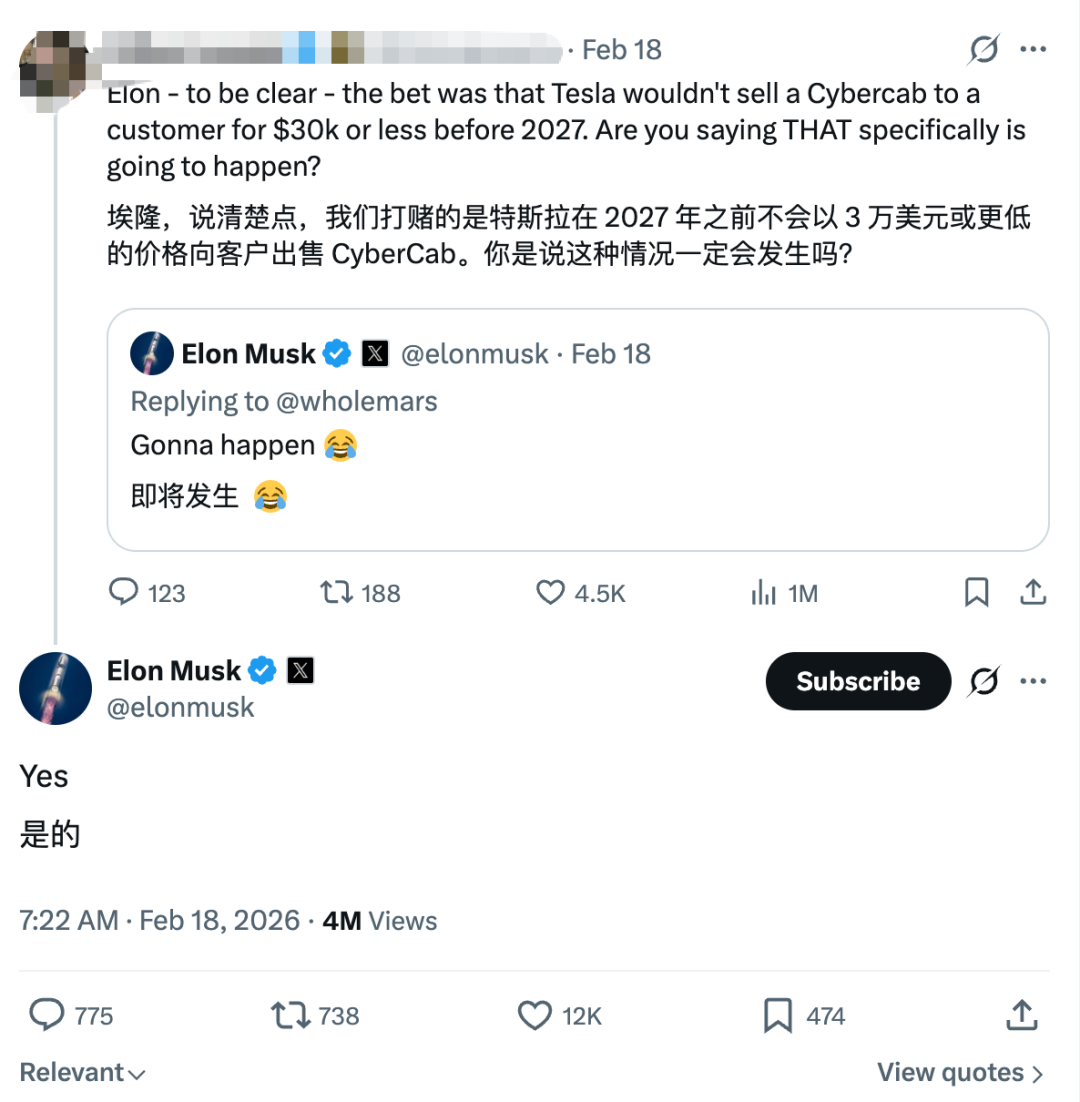This screenshot has height=1102, width=1080.
Task: Share Elon's Yes tweet
Action: click(x=1021, y=1016)
